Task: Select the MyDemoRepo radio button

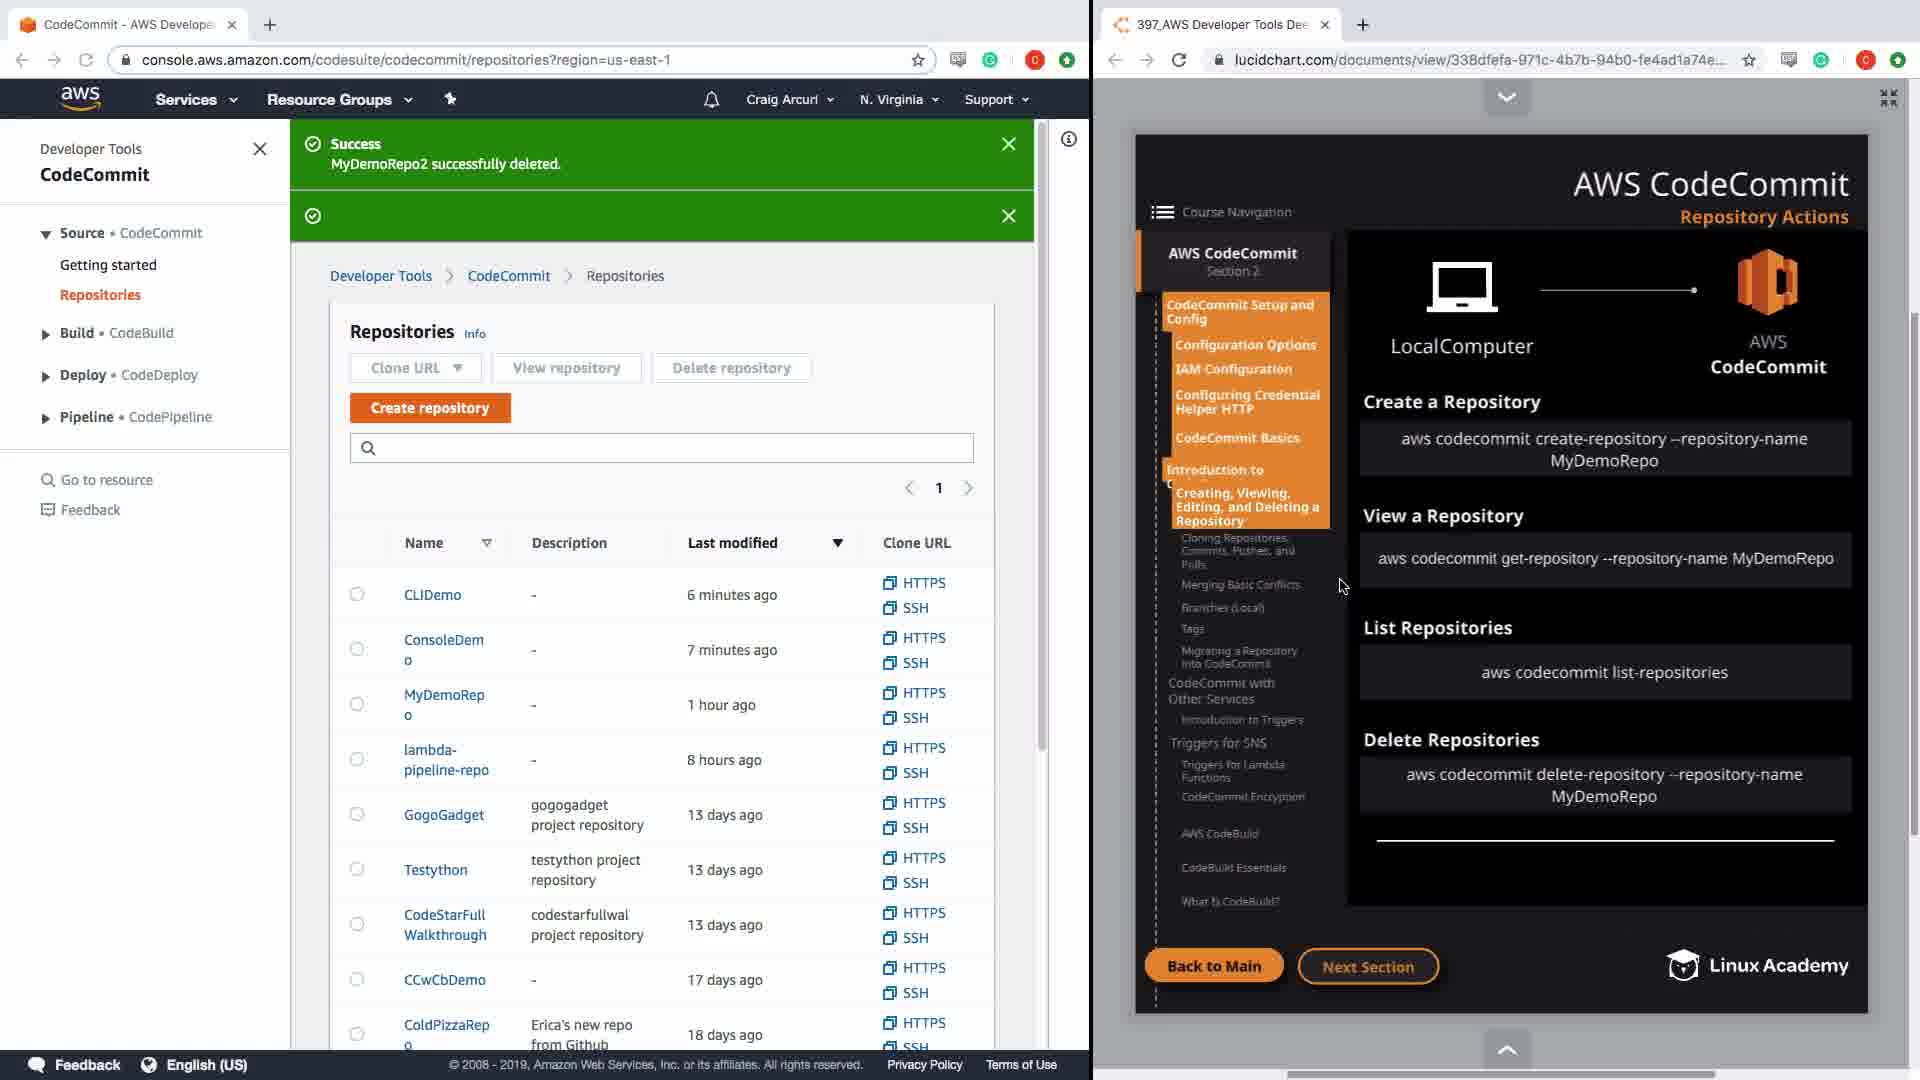Action: click(357, 705)
